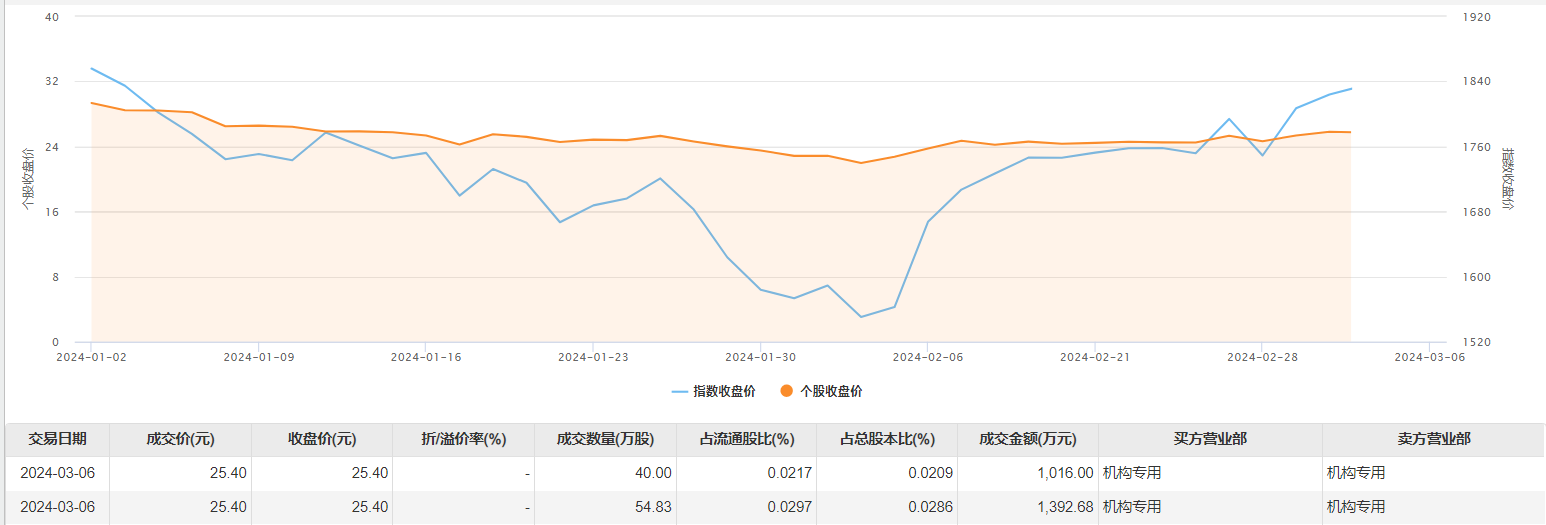This screenshot has height=525, width=1546.
Task: Click the 折/溢价率(%) header
Action: pyautogui.click(x=464, y=439)
